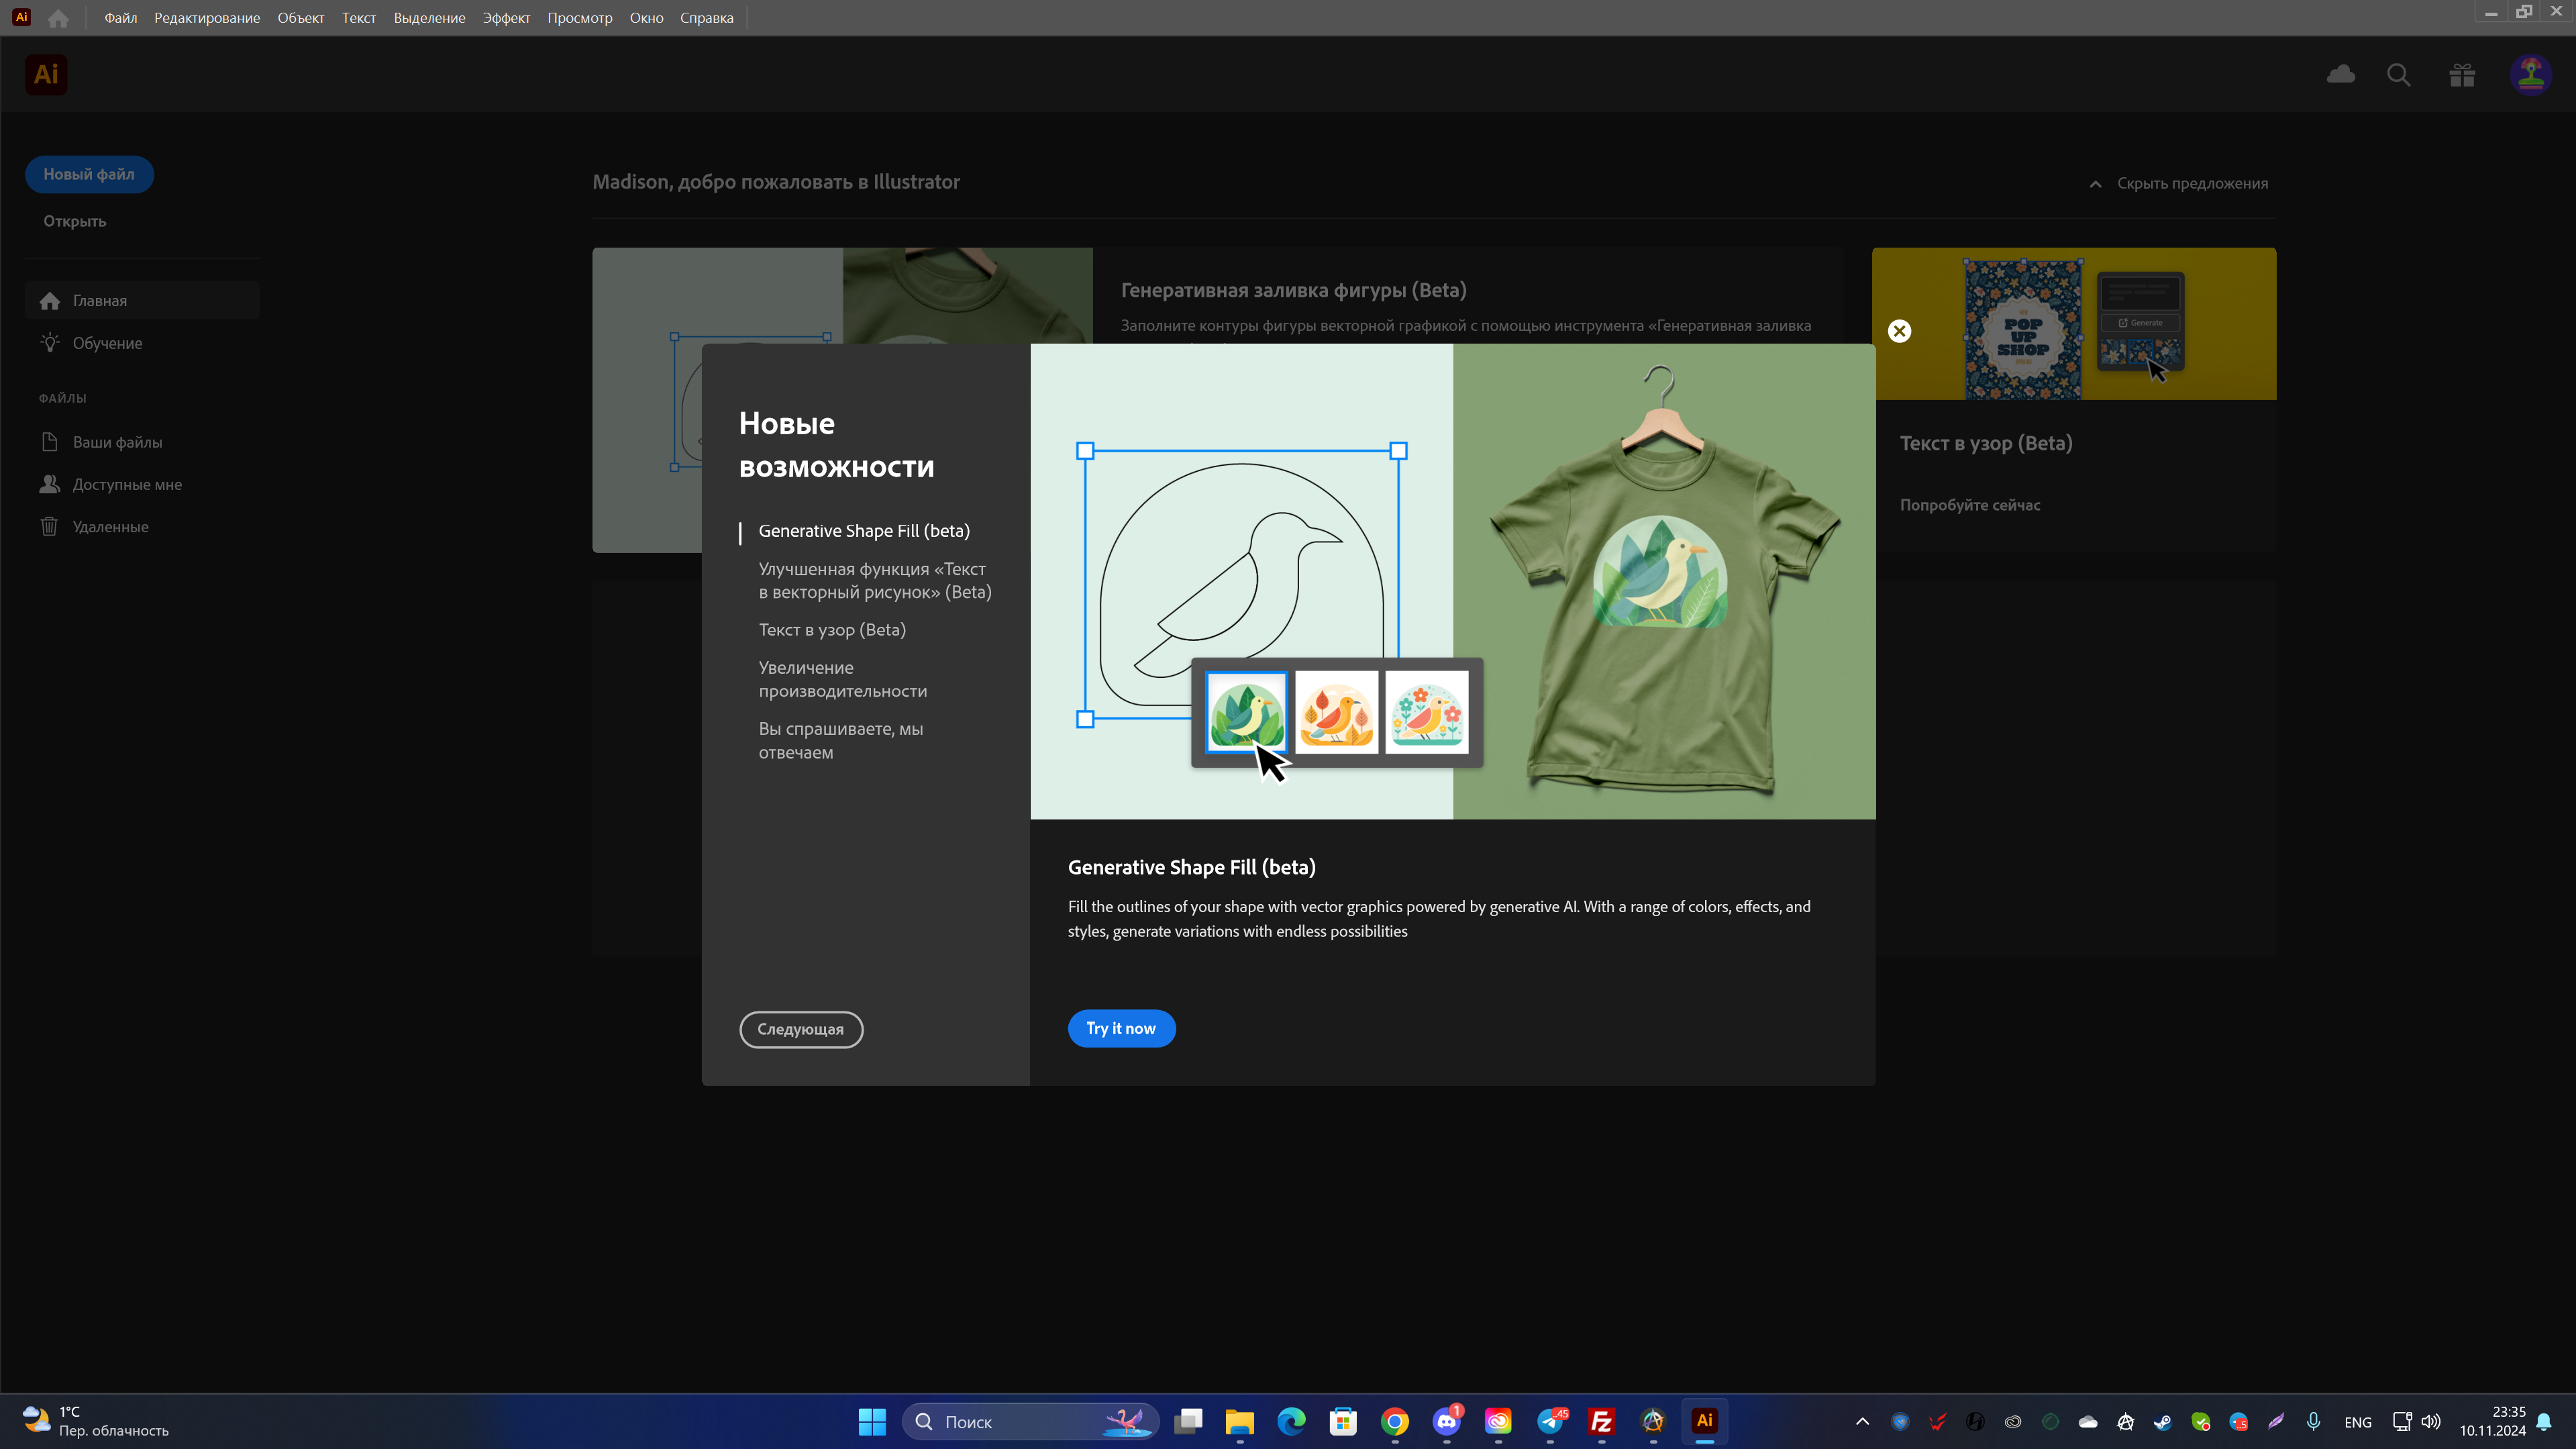This screenshot has height=1449, width=2576.
Task: Open clock and date 23:35 panel
Action: 2493,1421
